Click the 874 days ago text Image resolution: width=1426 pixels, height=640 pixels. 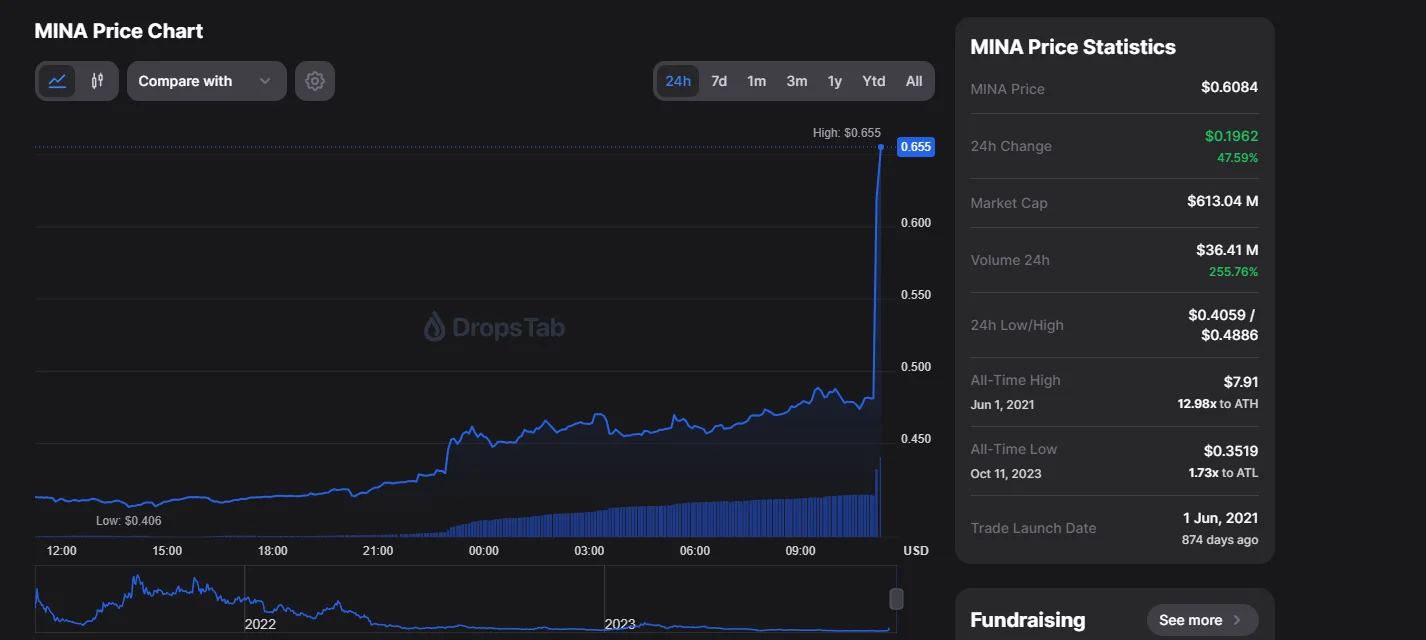click(x=1220, y=540)
